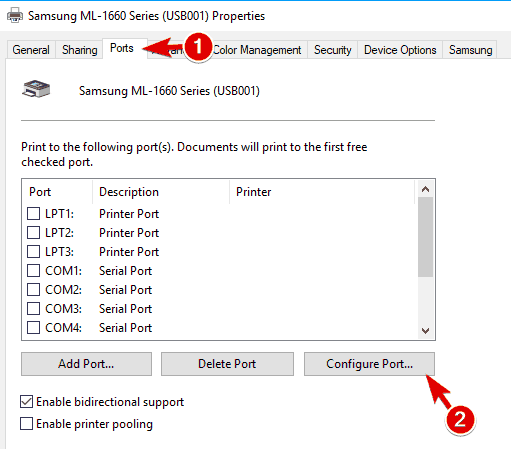
Task: Check the COM4 serial port checkbox
Action: tap(33, 328)
